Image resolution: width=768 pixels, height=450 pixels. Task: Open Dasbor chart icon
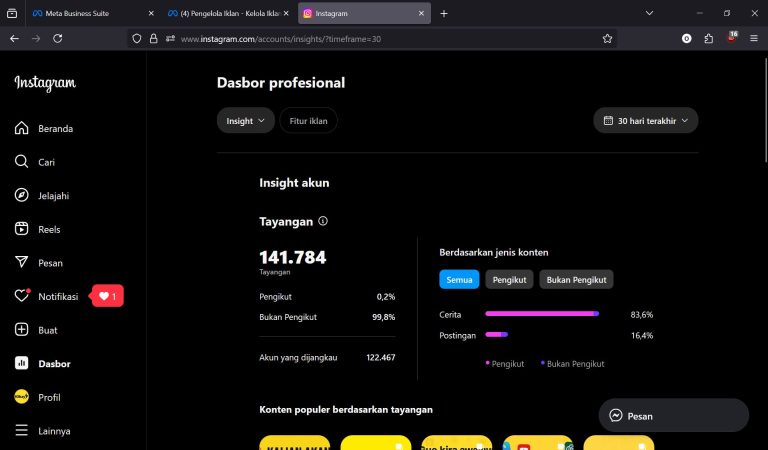click(22, 363)
